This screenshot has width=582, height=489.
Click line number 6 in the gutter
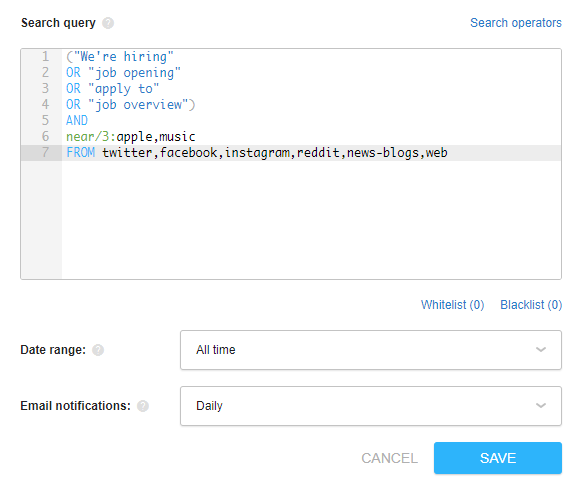(x=45, y=136)
